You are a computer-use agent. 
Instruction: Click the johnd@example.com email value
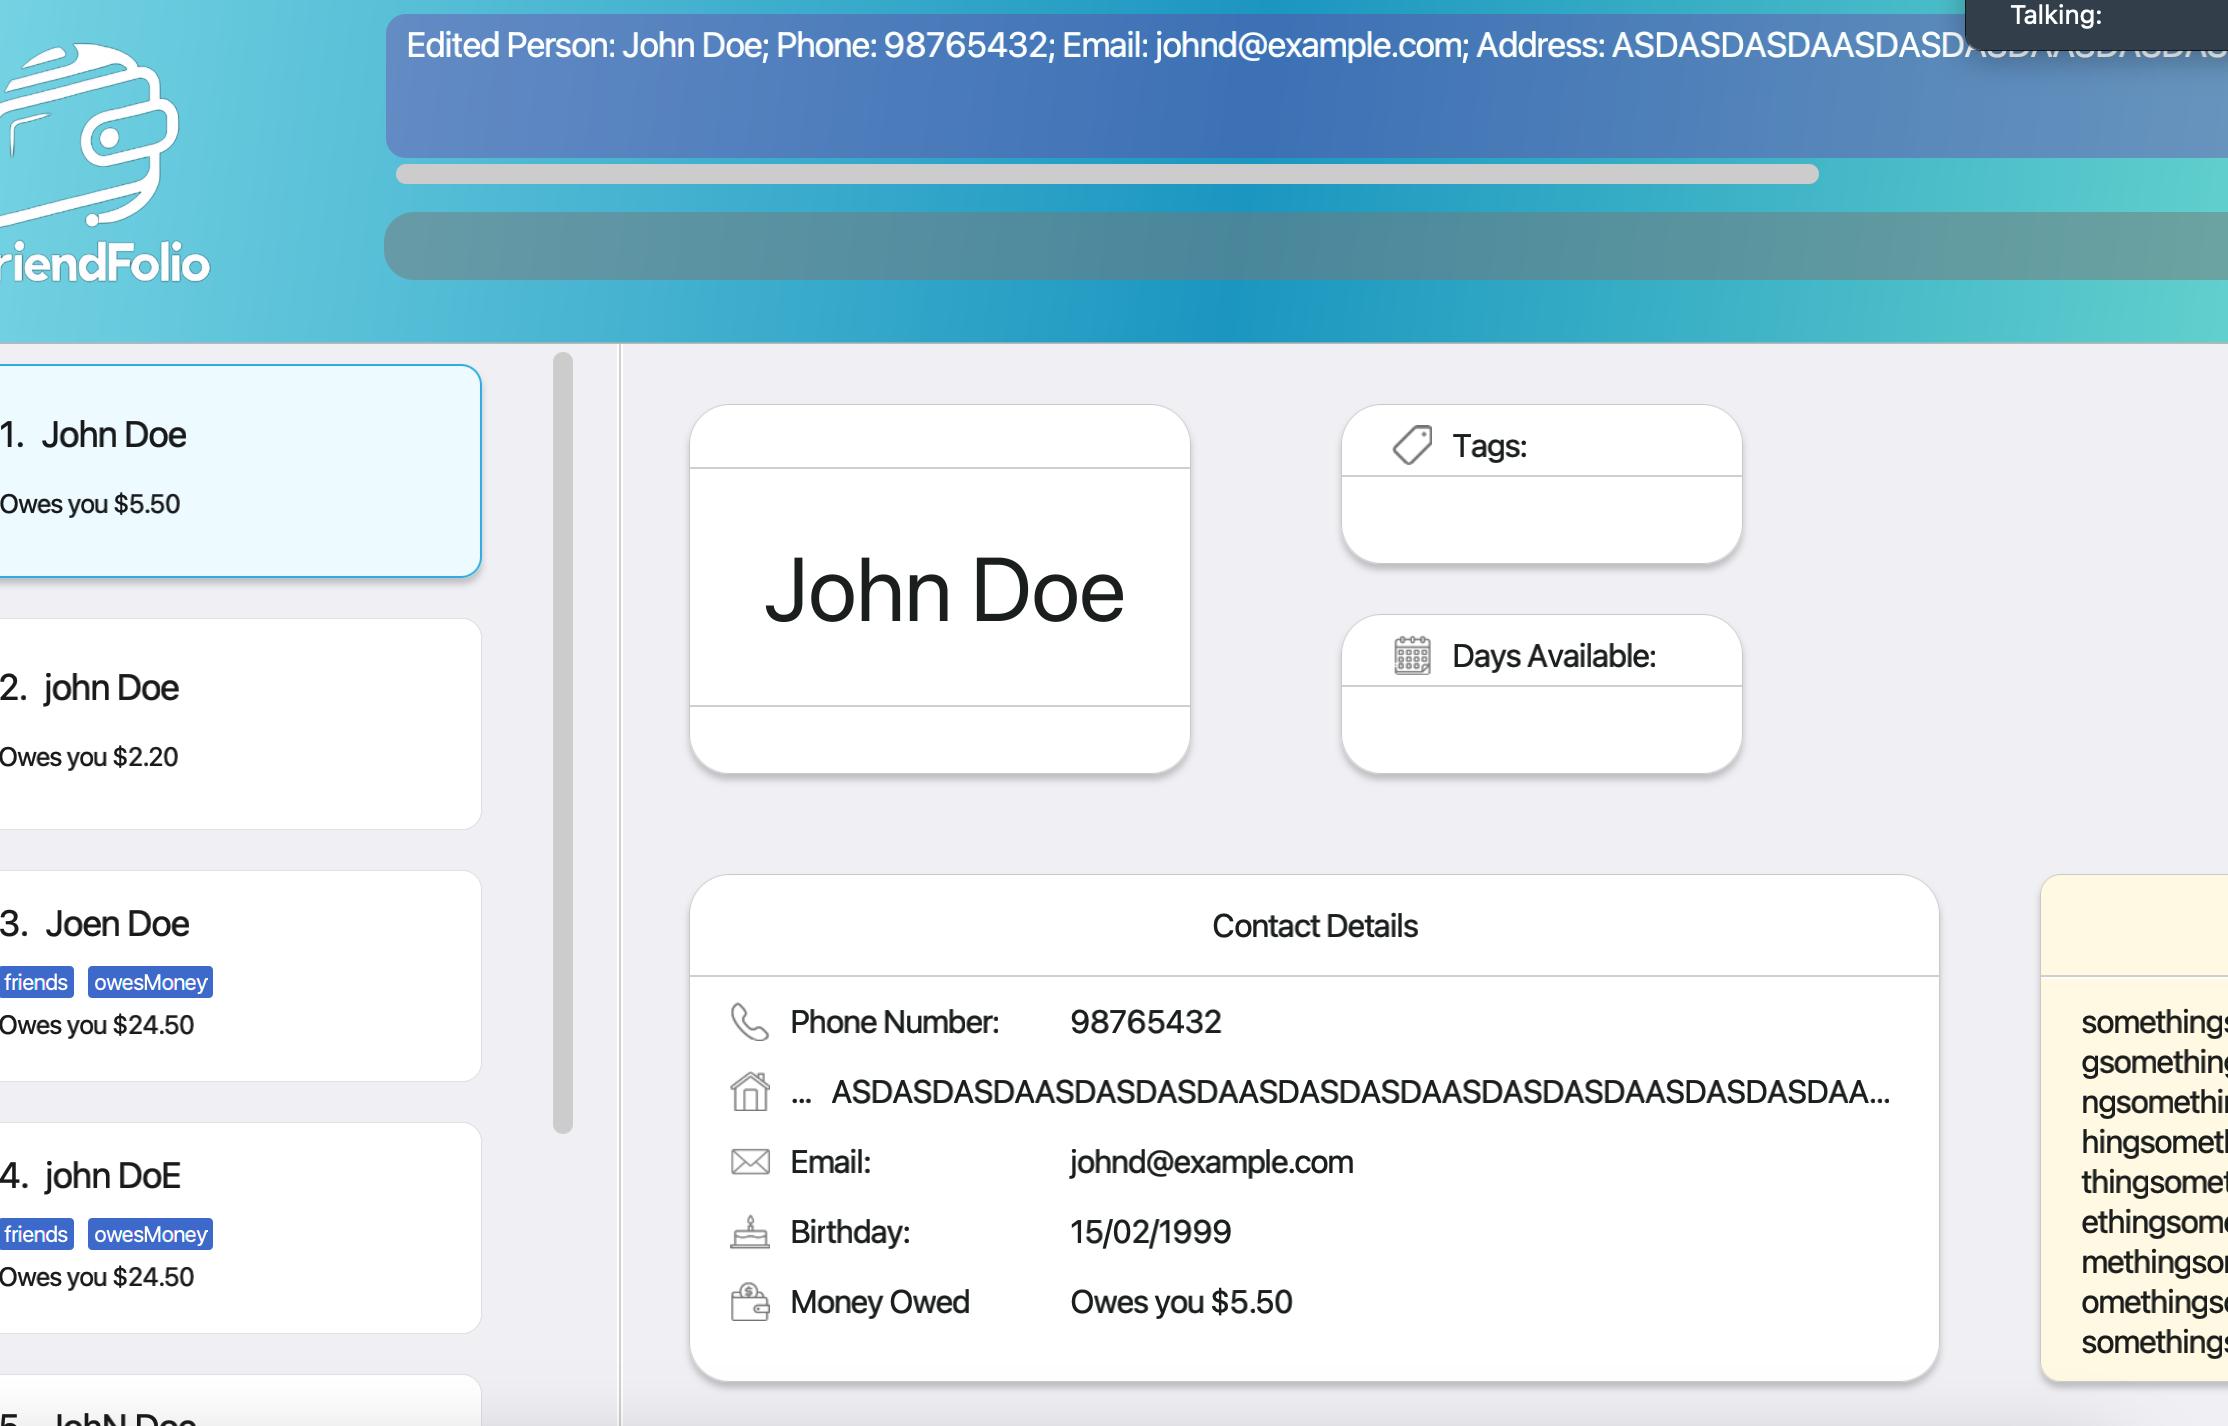(x=1211, y=1162)
